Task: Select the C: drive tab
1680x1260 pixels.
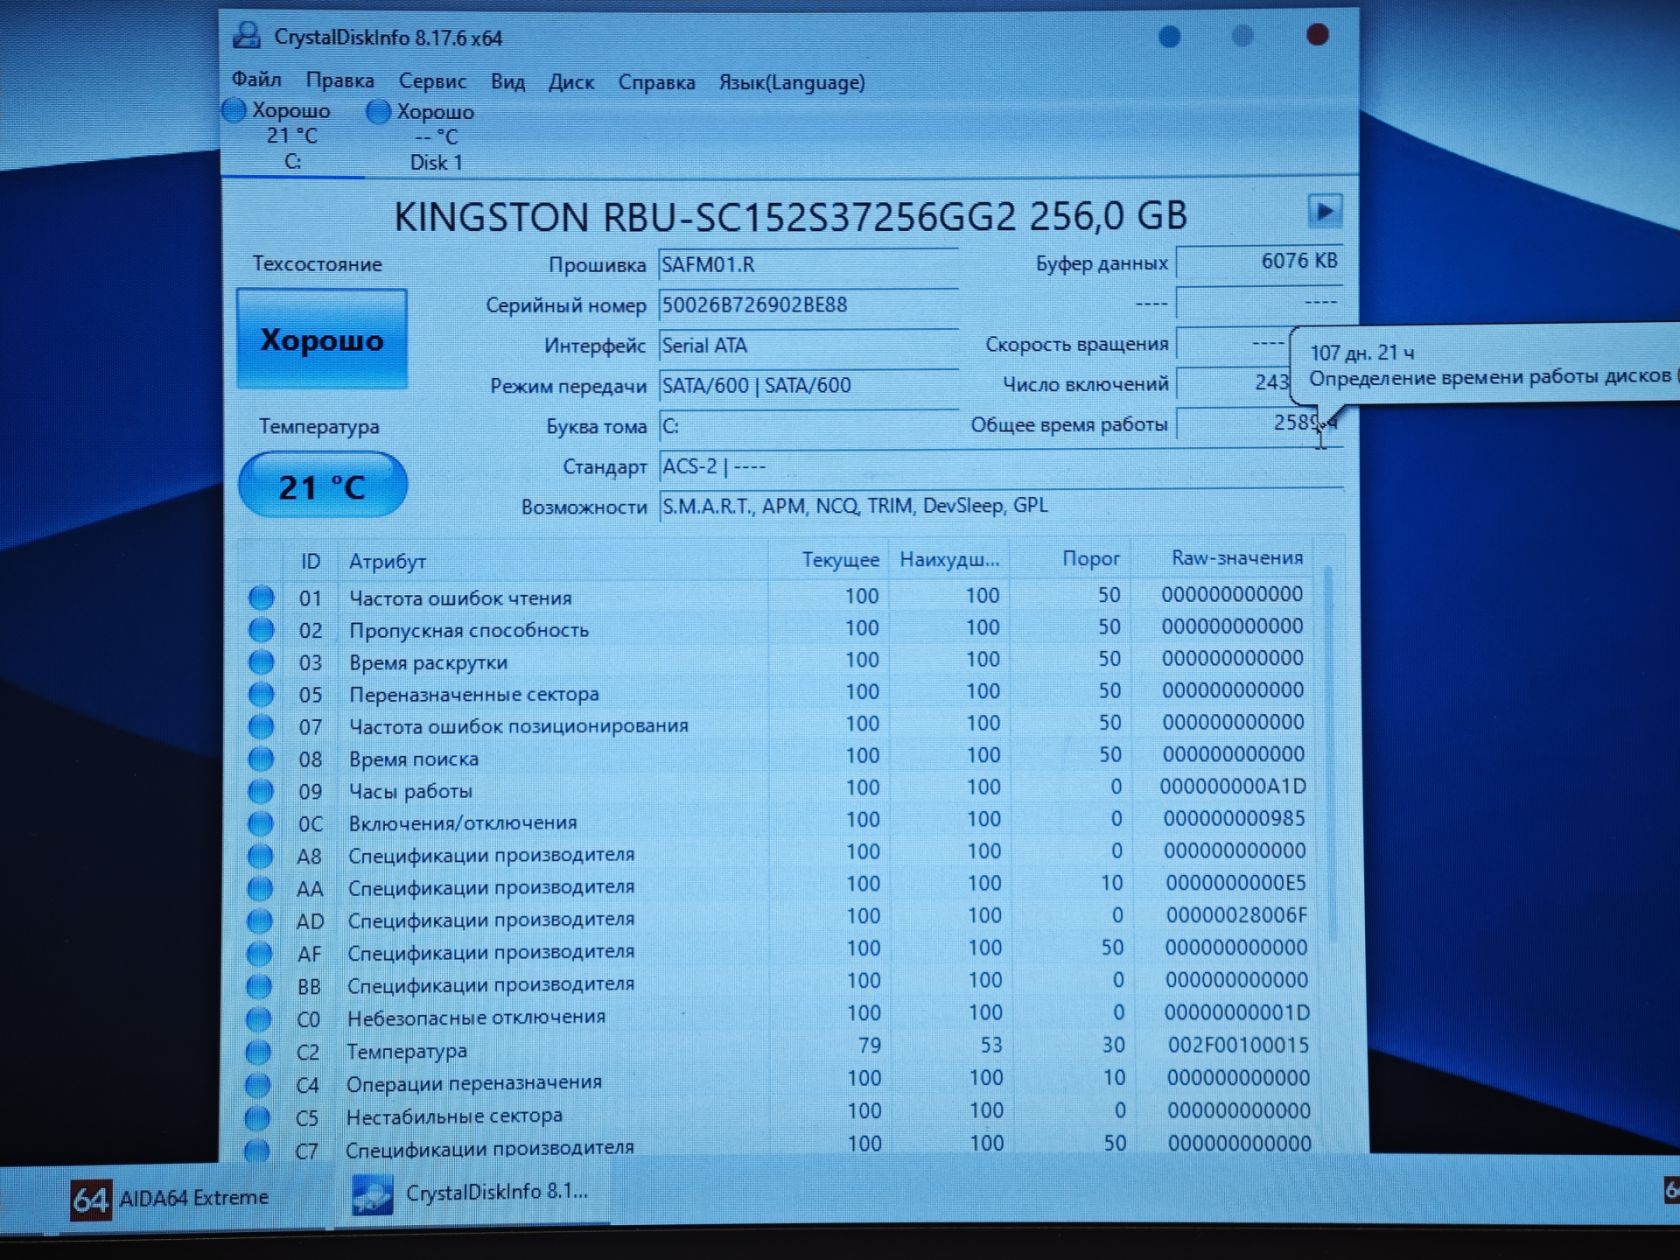Action: (x=290, y=135)
